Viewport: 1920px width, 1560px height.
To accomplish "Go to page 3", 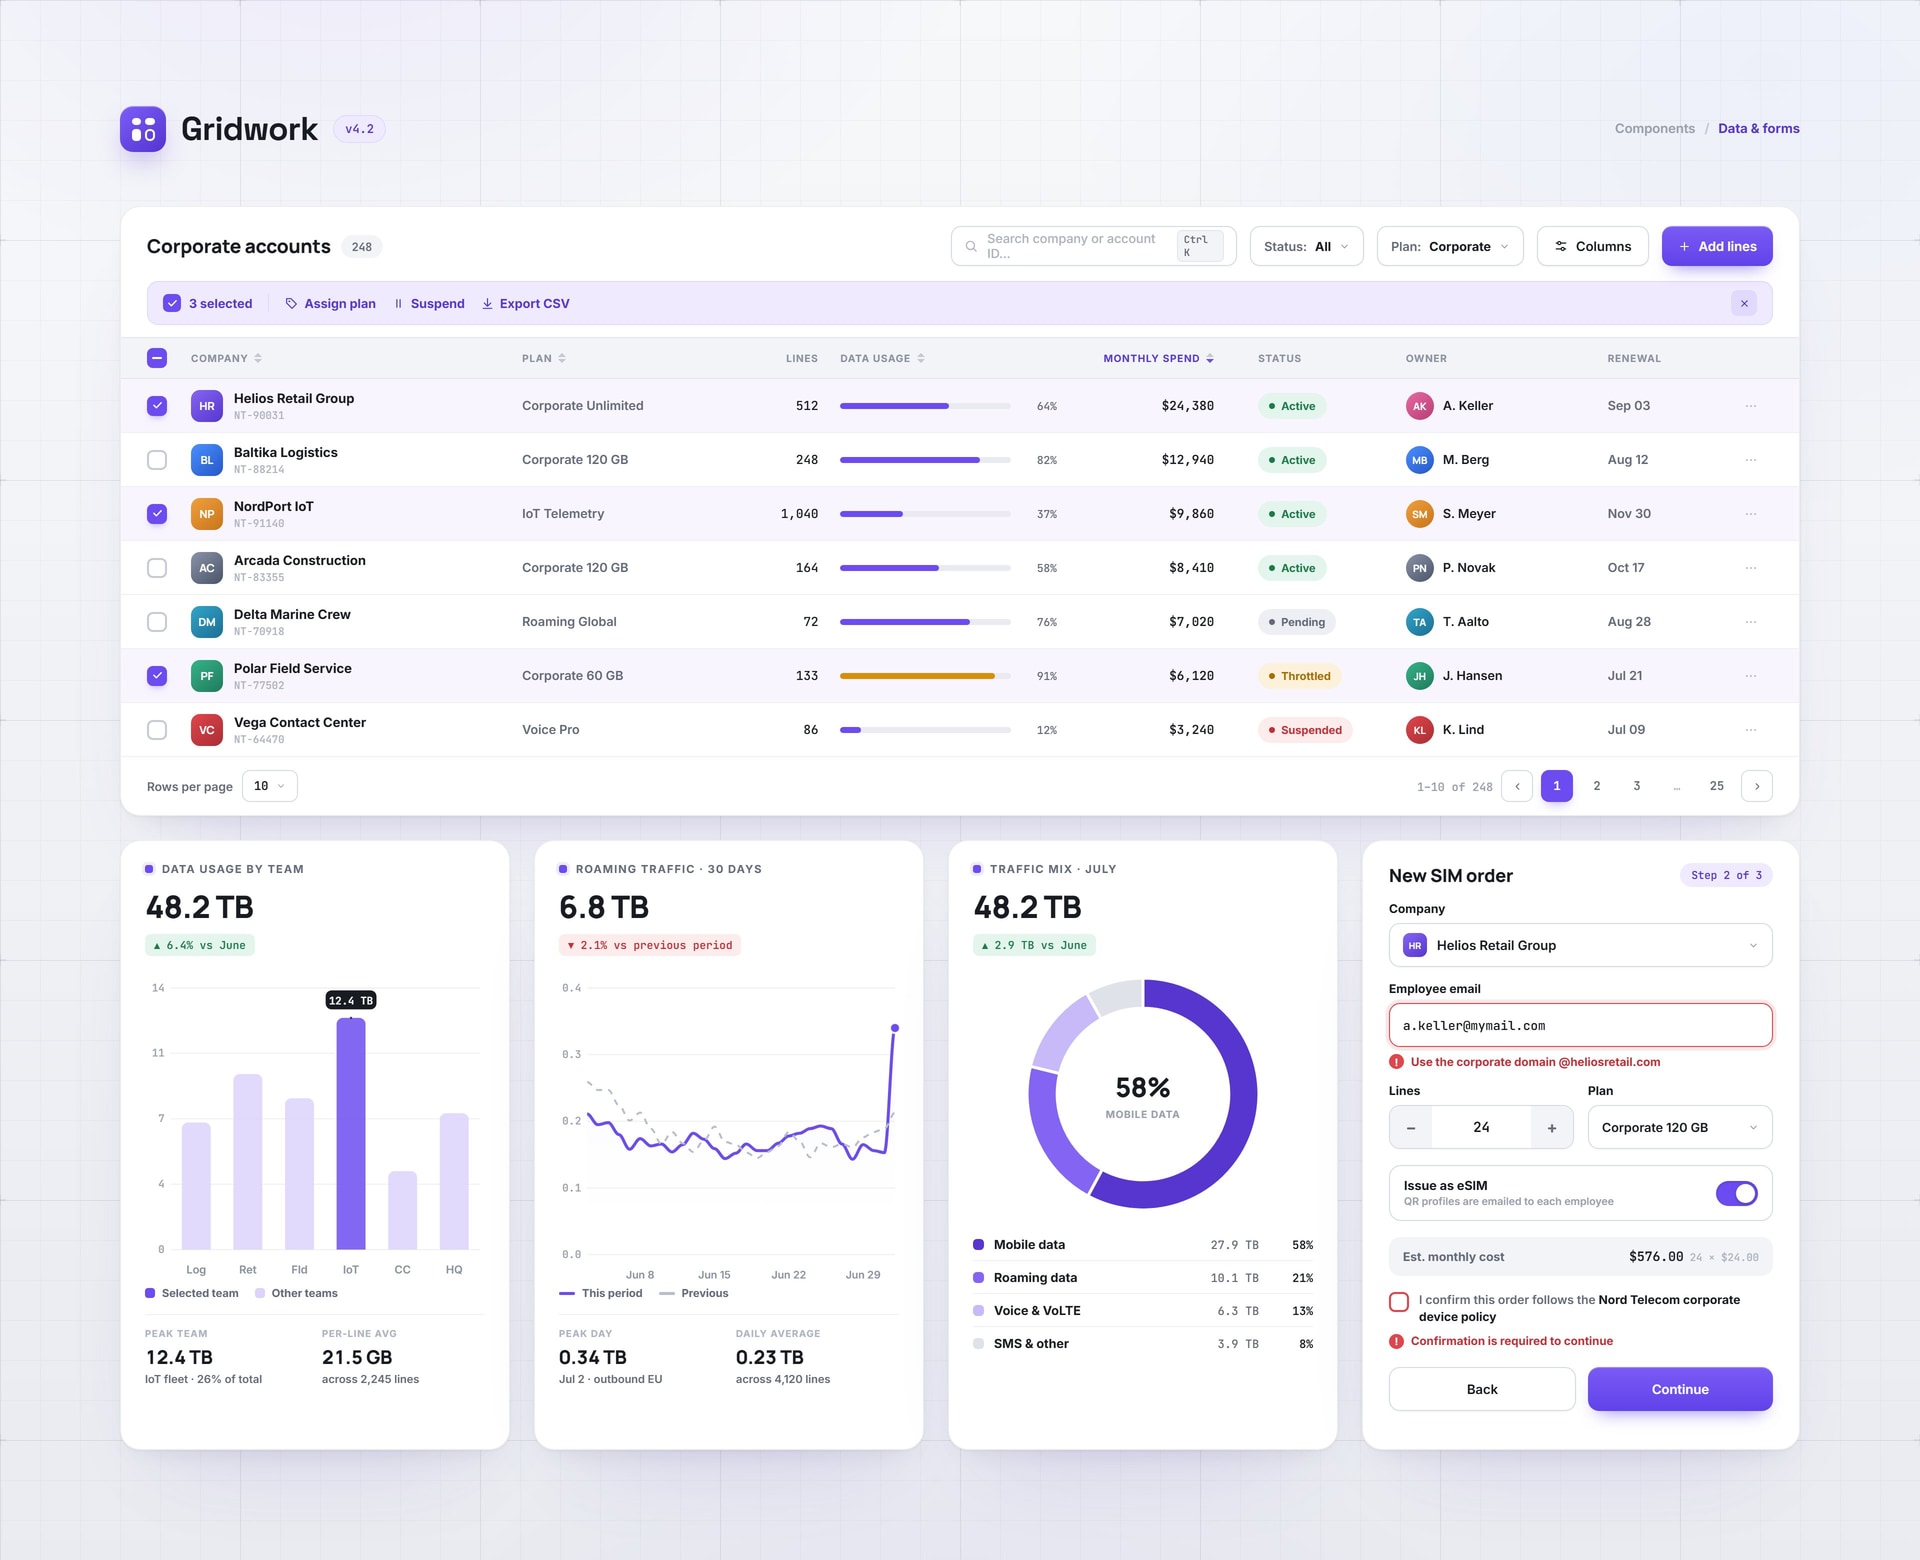I will point(1637,786).
